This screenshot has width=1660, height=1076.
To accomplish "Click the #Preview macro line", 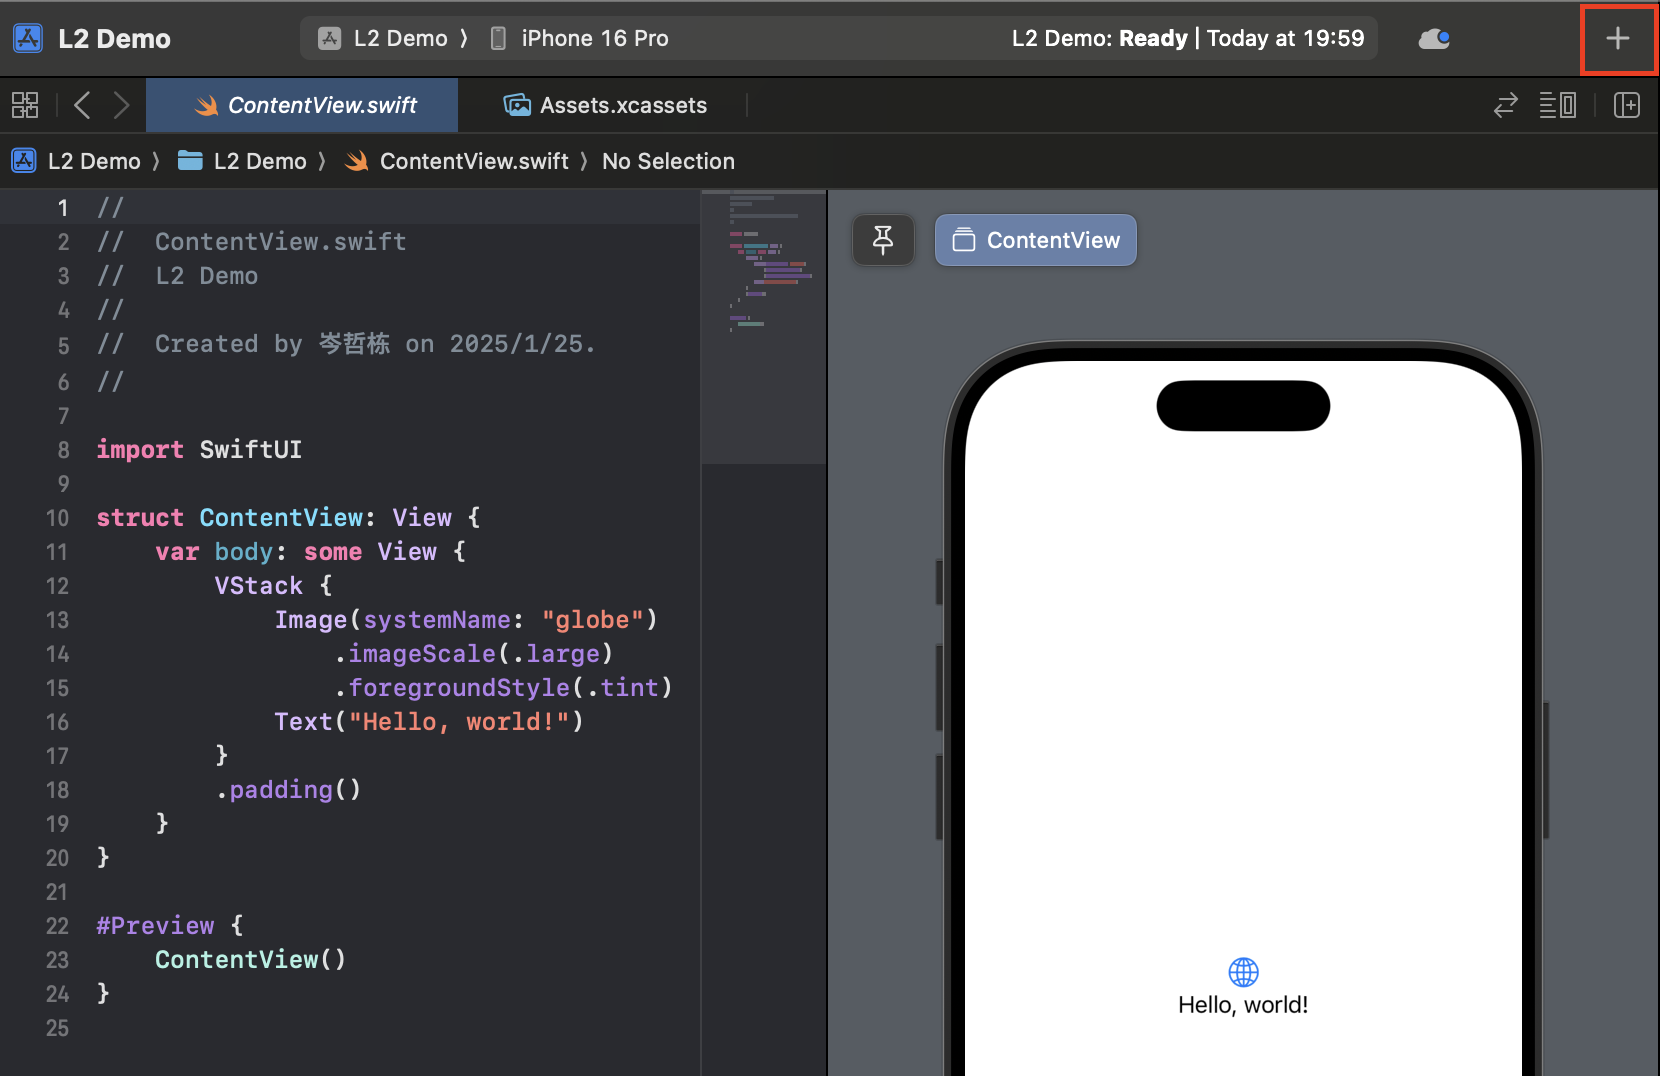I will (170, 926).
